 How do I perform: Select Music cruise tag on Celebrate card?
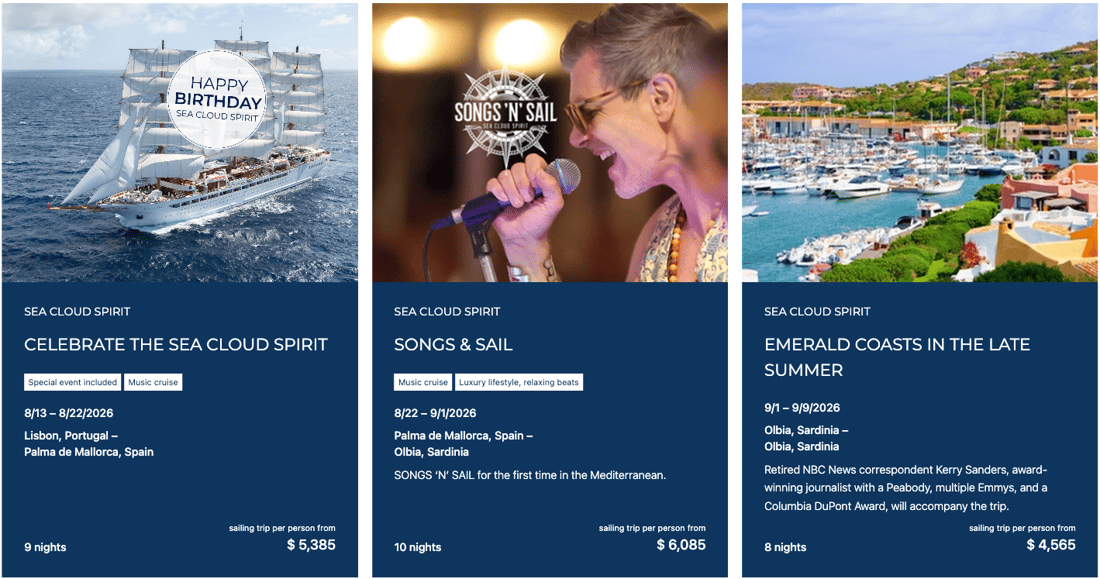click(x=153, y=382)
